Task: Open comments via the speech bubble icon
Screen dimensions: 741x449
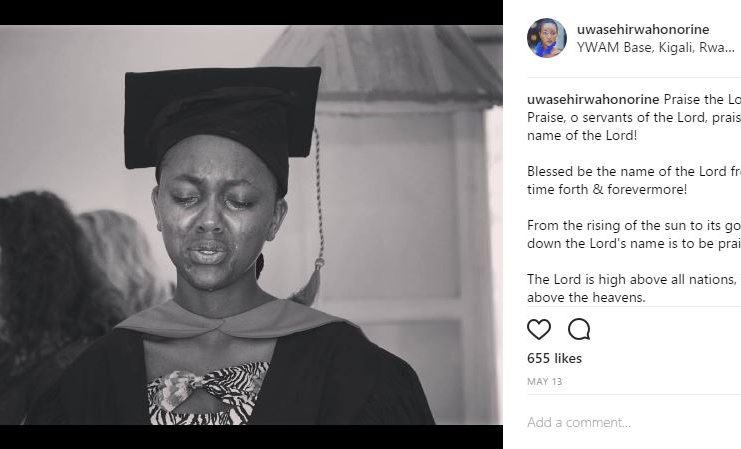Action: (579, 329)
